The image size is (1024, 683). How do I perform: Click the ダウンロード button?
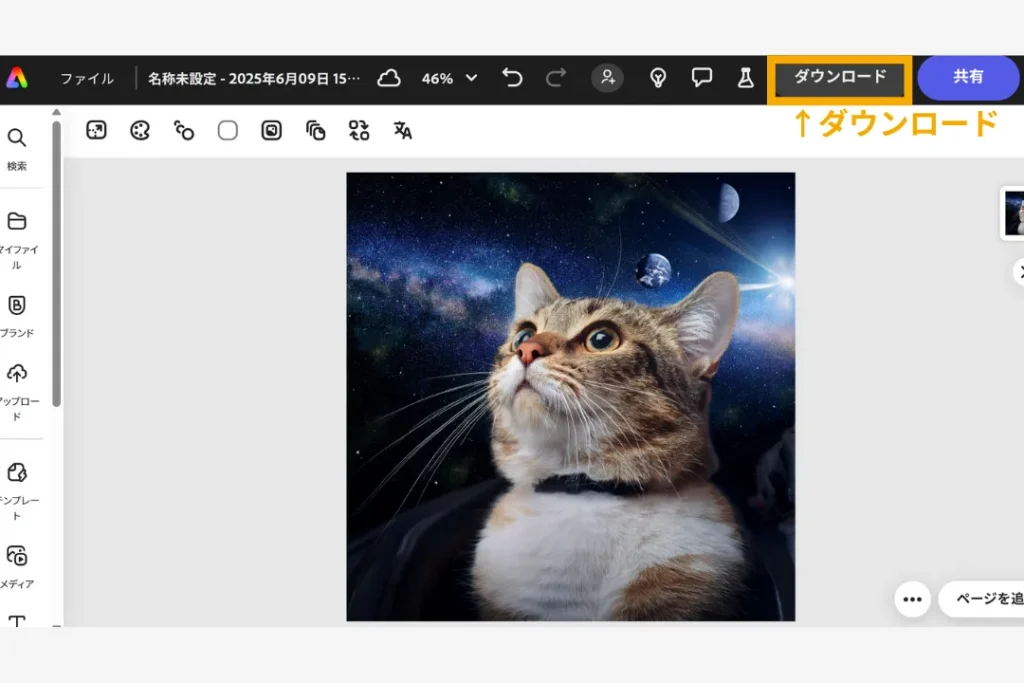tap(840, 78)
